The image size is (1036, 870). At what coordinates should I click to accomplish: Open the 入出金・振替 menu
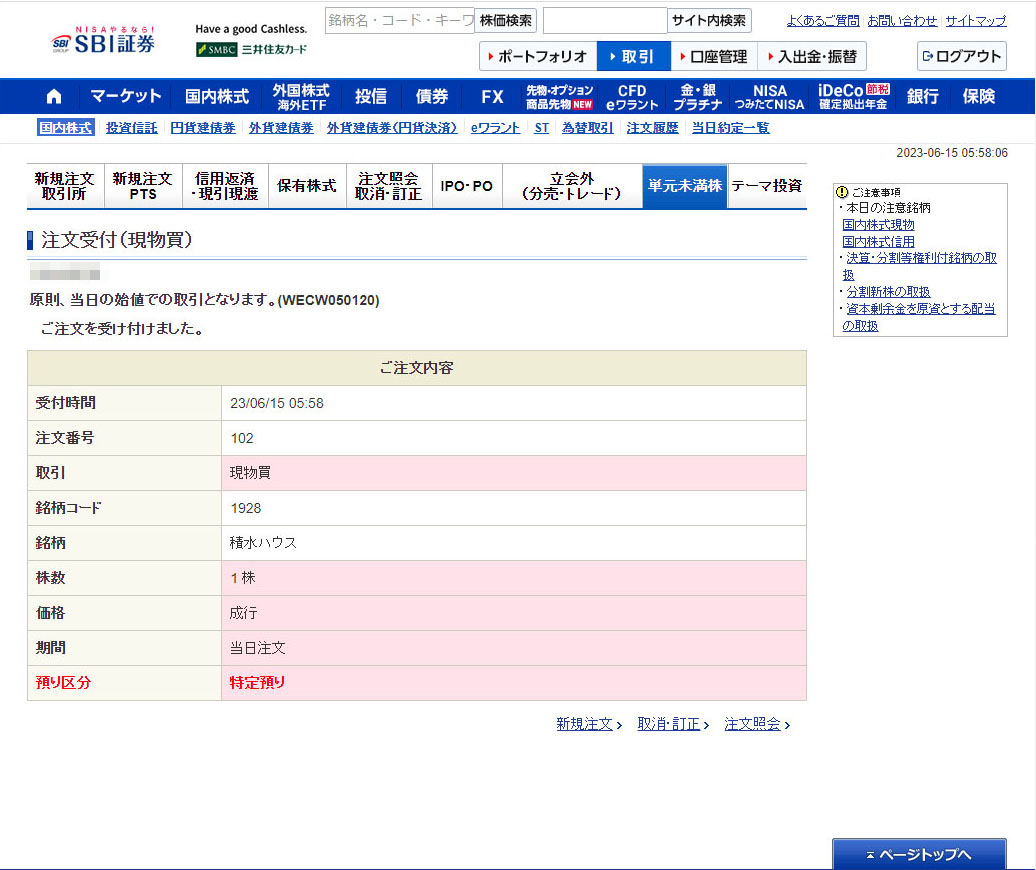tap(811, 56)
